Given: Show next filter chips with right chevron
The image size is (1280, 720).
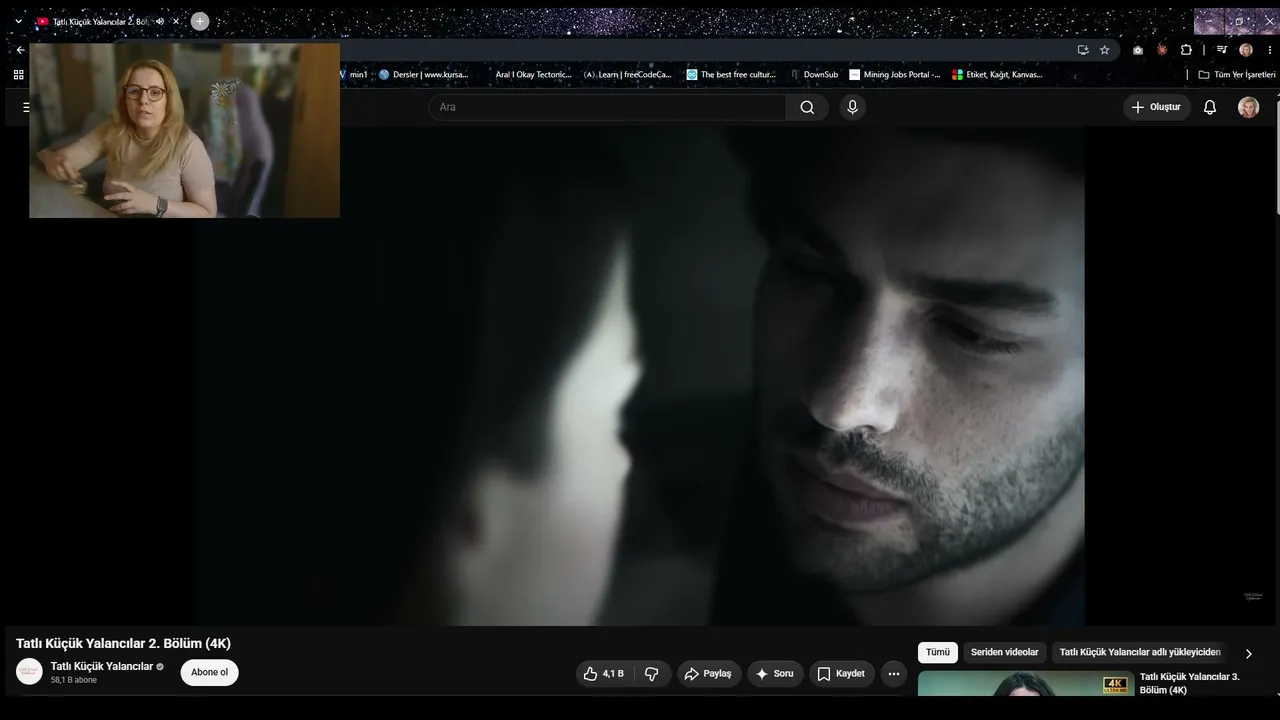Looking at the screenshot, I should tap(1248, 653).
